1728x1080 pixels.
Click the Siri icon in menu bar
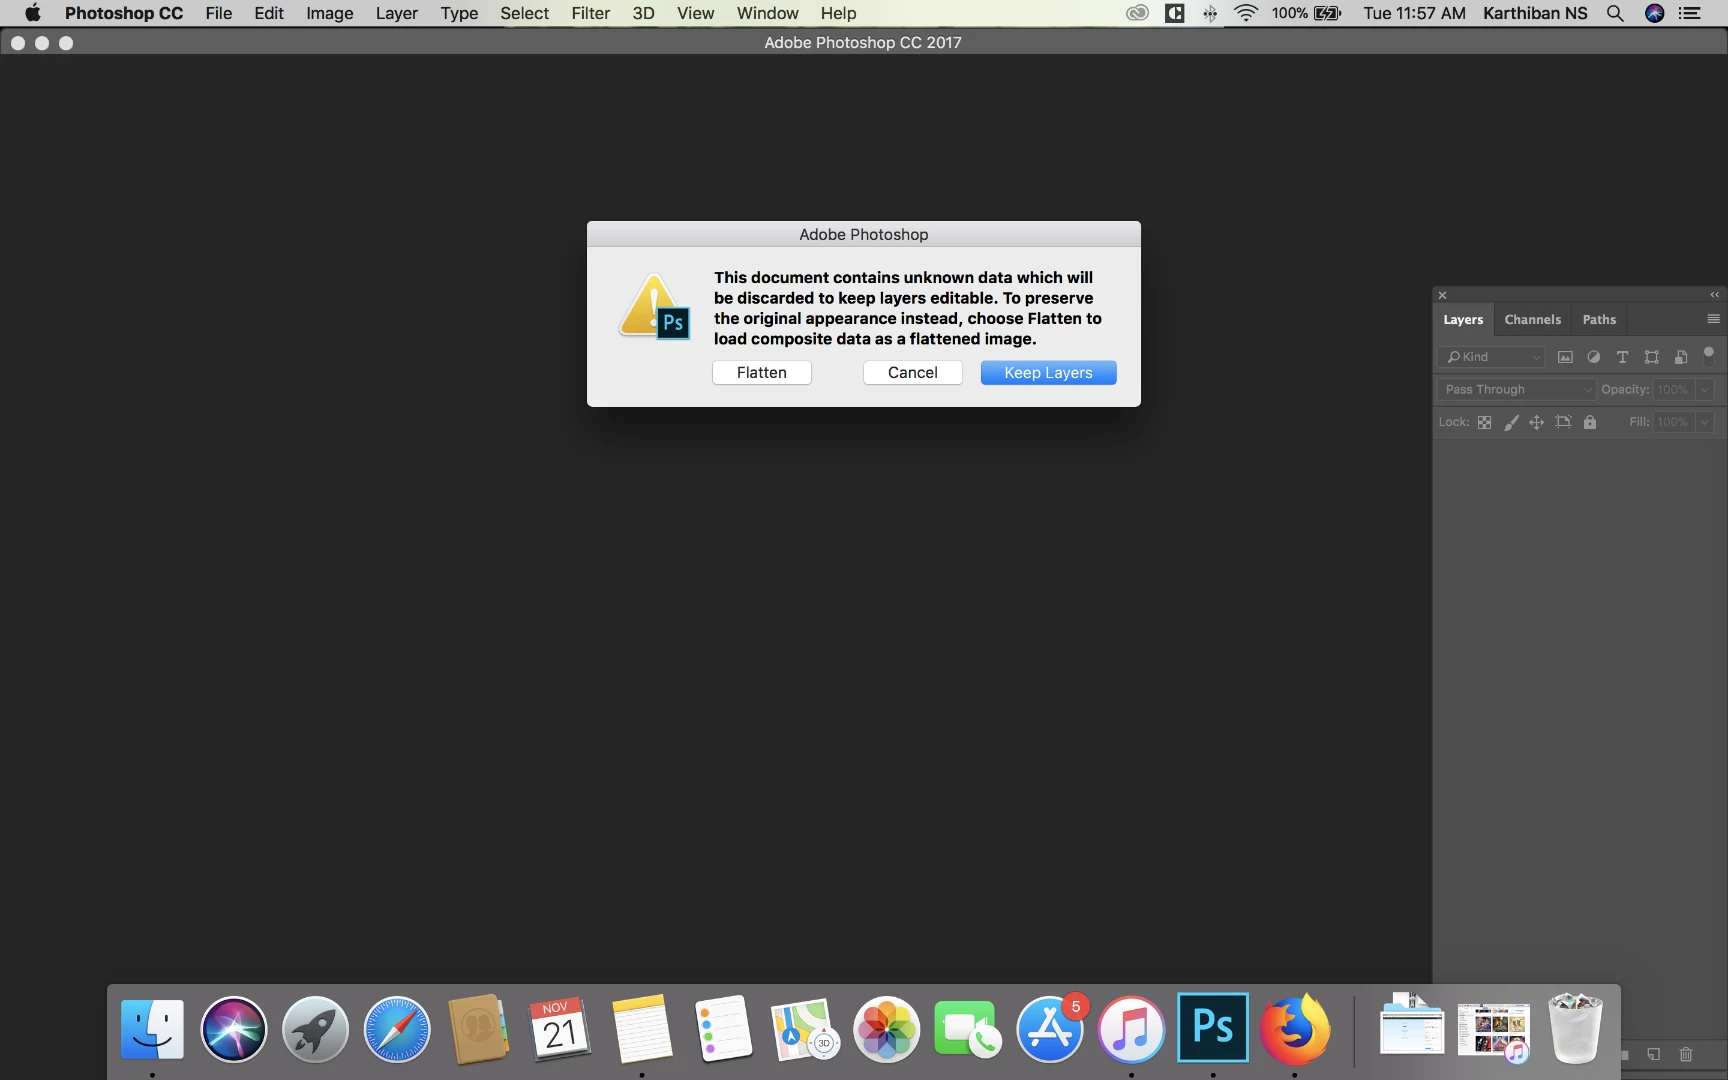[1654, 13]
